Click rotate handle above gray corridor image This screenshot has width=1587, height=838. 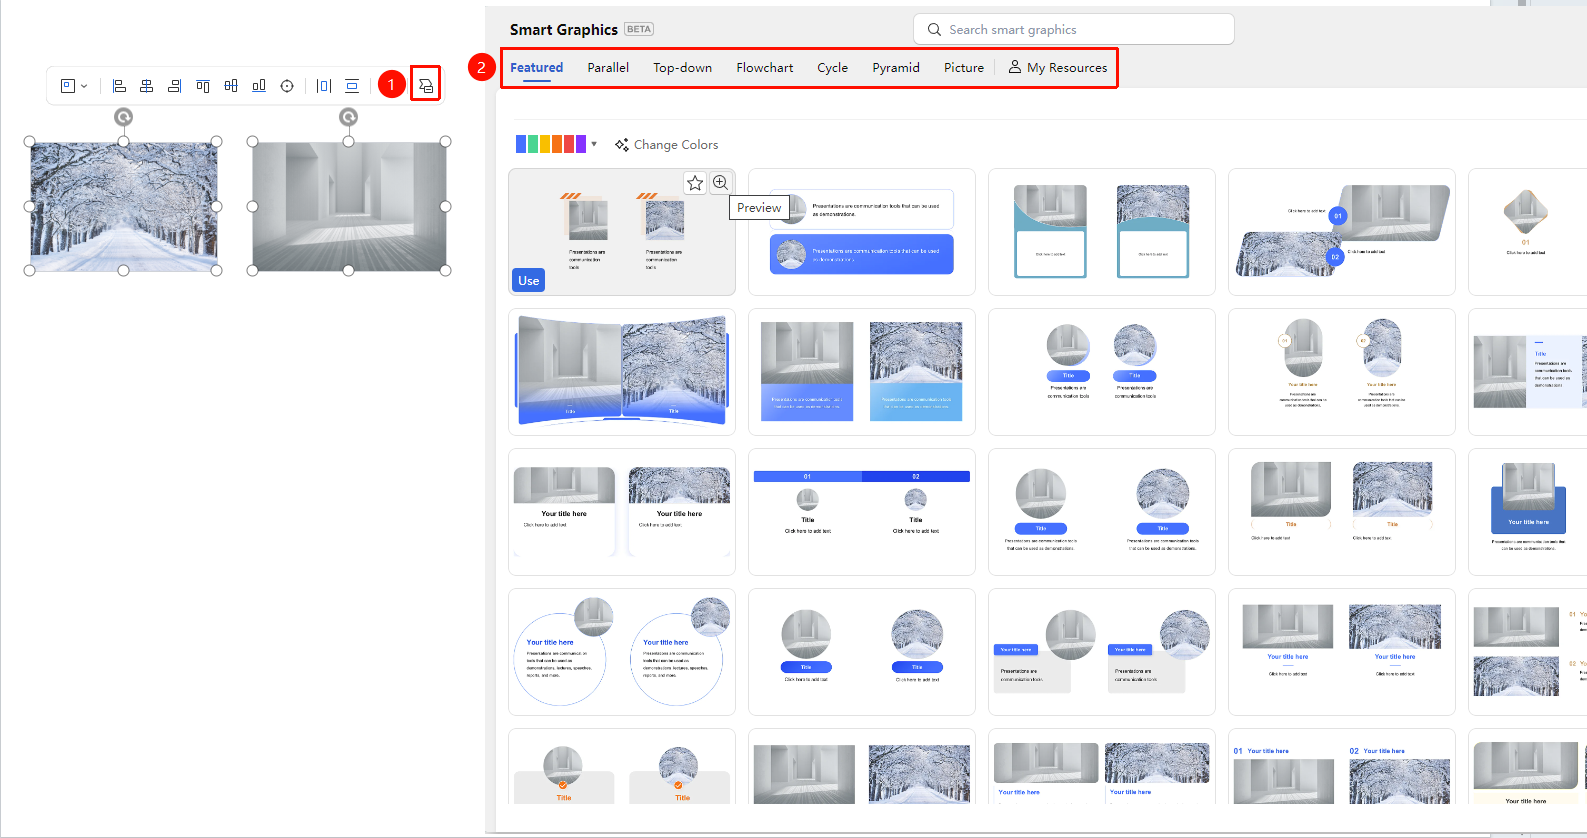point(348,117)
